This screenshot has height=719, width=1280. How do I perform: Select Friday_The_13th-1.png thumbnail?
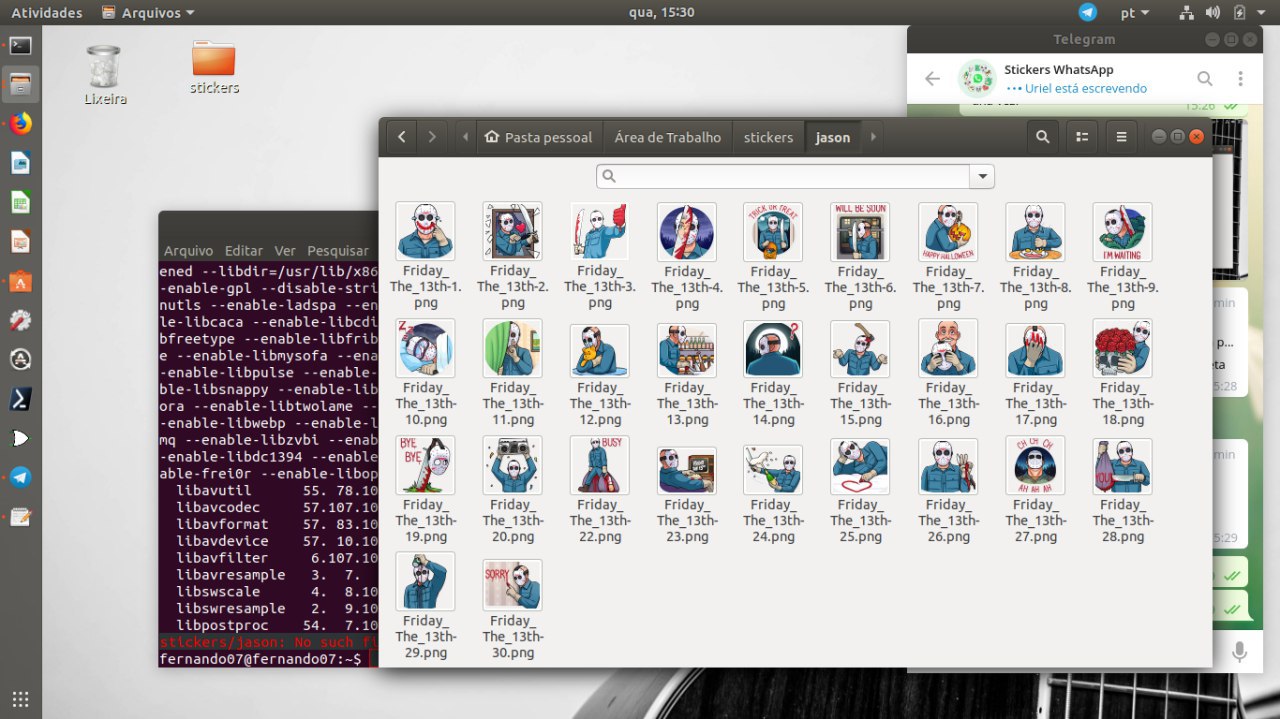(x=425, y=231)
